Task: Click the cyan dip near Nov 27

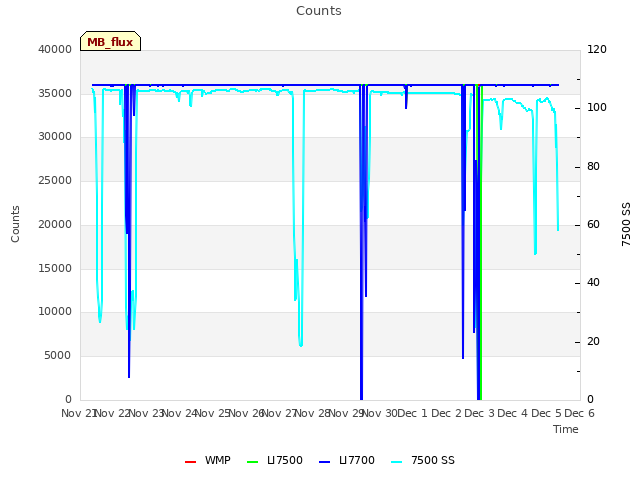Action: pos(299,220)
